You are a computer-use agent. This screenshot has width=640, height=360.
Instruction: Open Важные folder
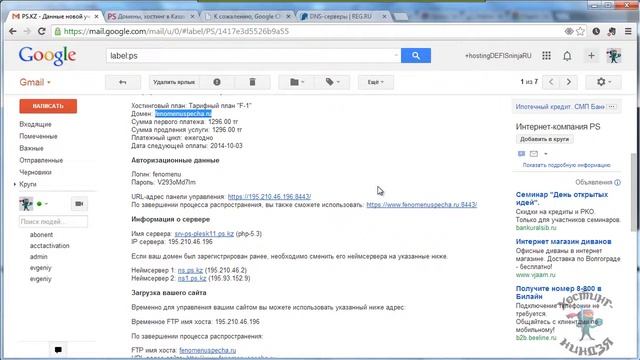tap(31, 148)
